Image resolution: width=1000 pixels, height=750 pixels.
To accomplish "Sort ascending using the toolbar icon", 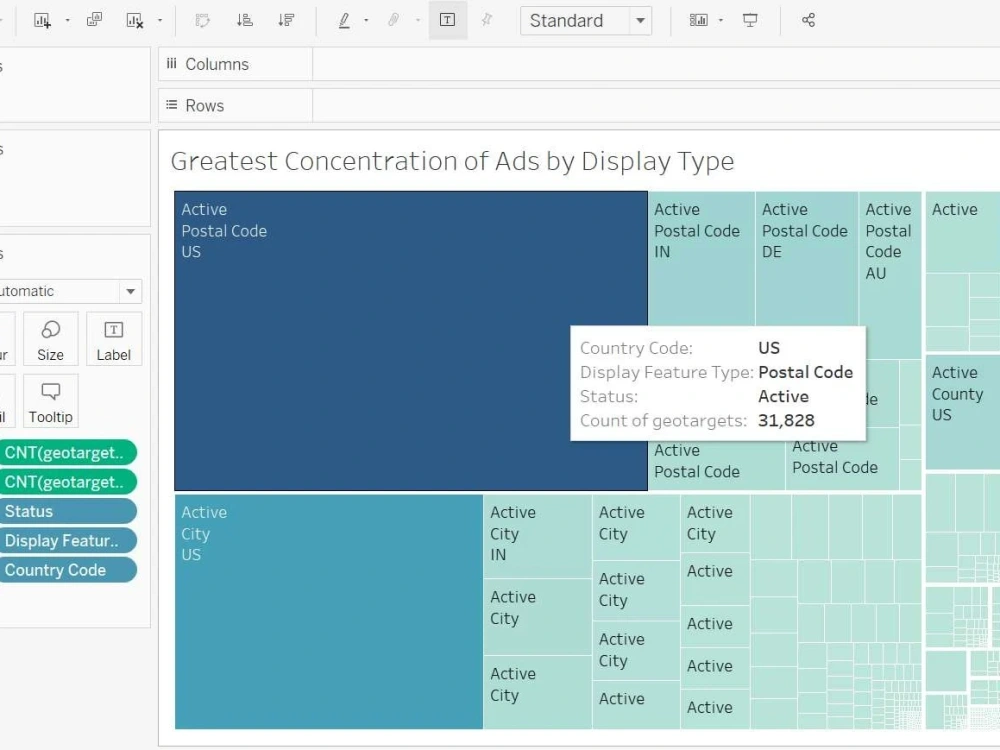I will pos(245,20).
